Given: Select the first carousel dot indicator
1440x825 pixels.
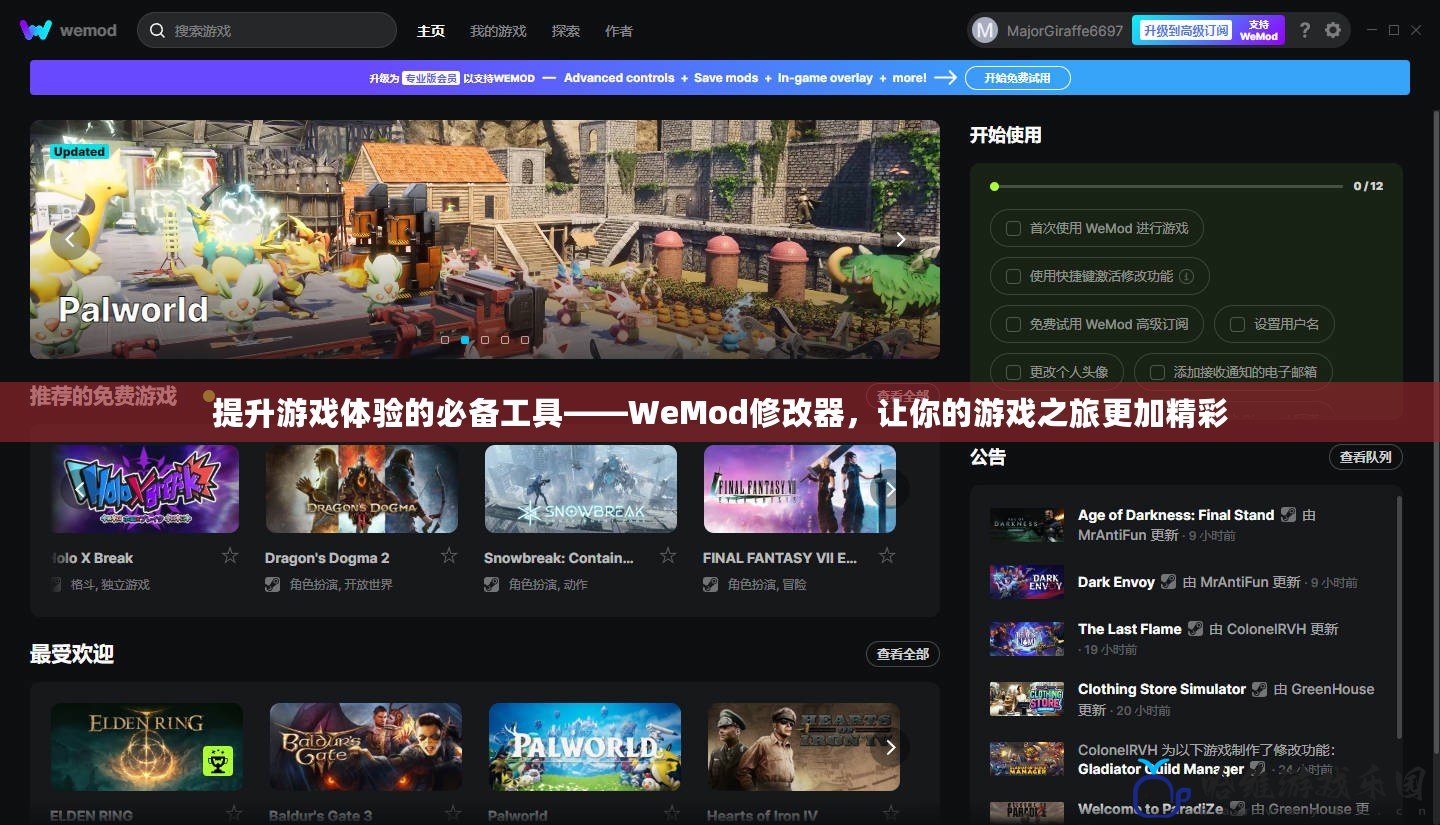Looking at the screenshot, I should tap(445, 340).
